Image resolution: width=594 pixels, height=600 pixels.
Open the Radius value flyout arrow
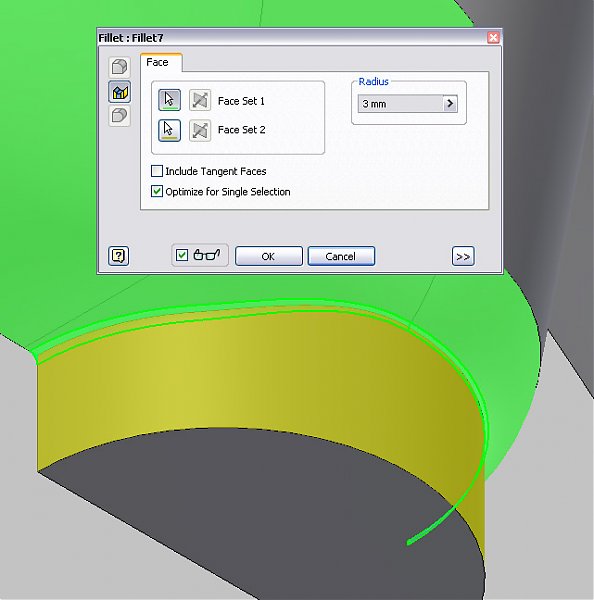pyautogui.click(x=450, y=103)
